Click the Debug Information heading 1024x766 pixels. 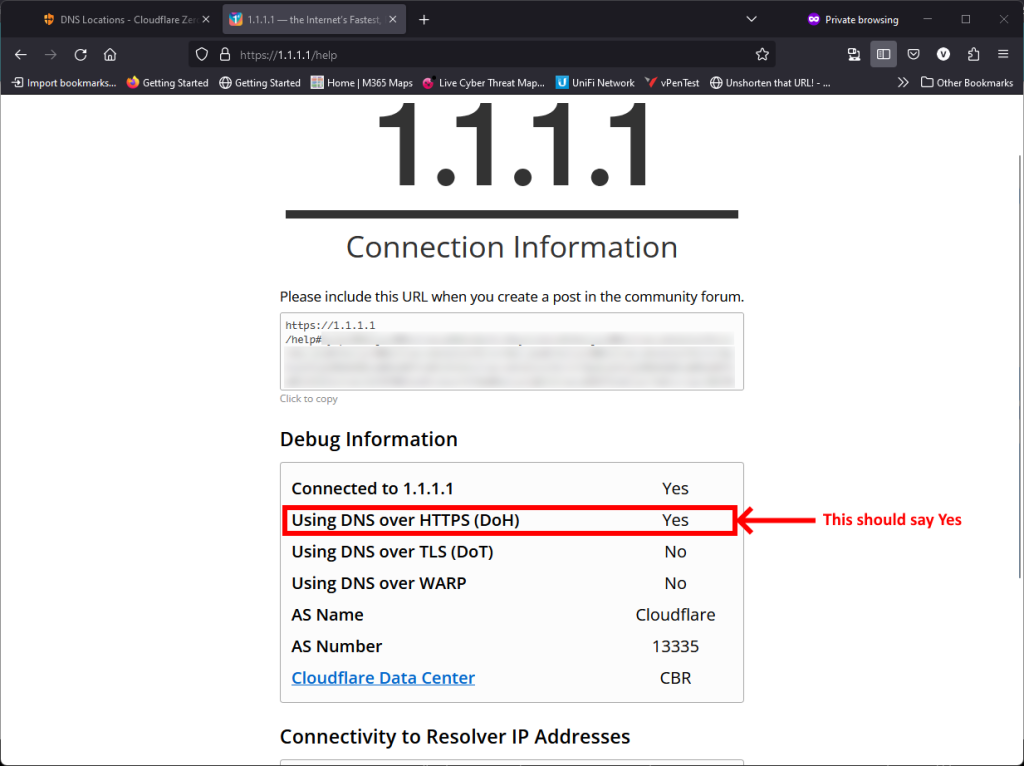coord(368,439)
